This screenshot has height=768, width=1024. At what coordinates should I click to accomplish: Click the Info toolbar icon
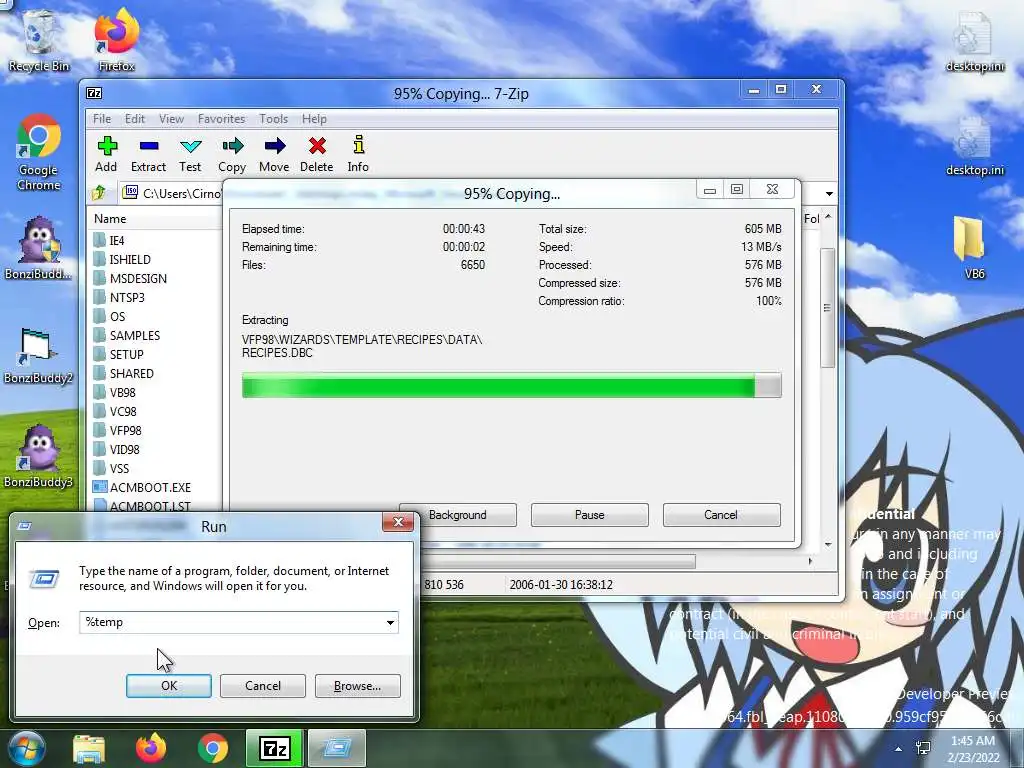(358, 154)
